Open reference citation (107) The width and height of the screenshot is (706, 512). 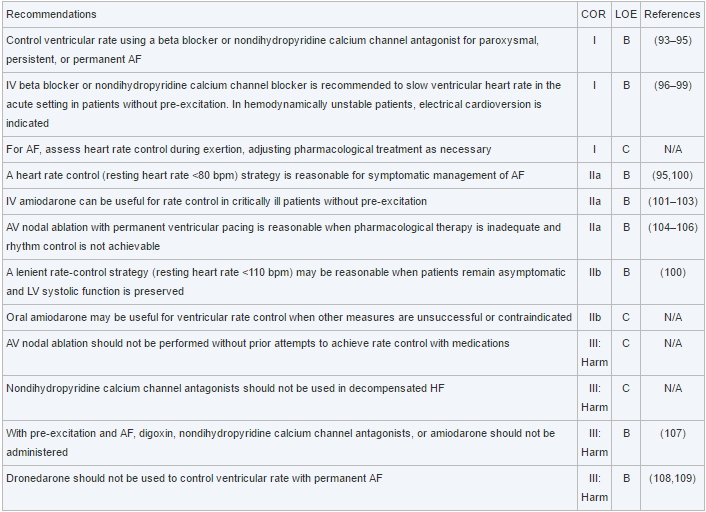(672, 433)
